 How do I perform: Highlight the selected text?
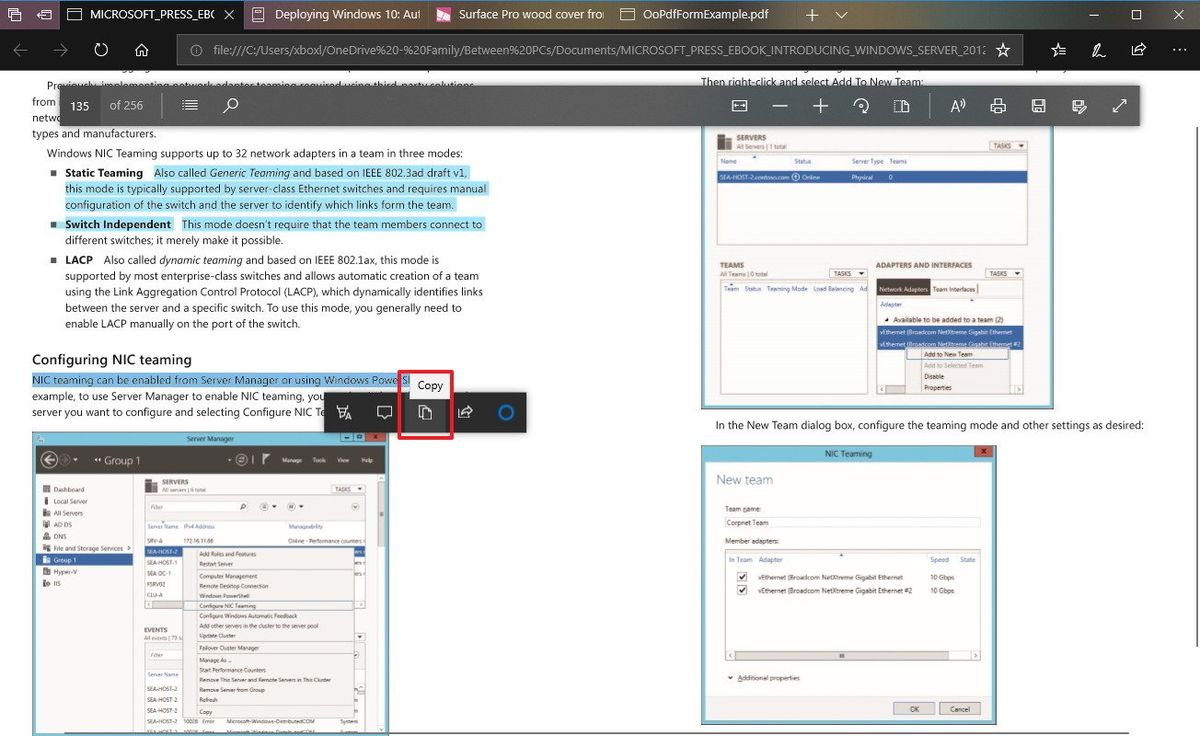pos(344,412)
